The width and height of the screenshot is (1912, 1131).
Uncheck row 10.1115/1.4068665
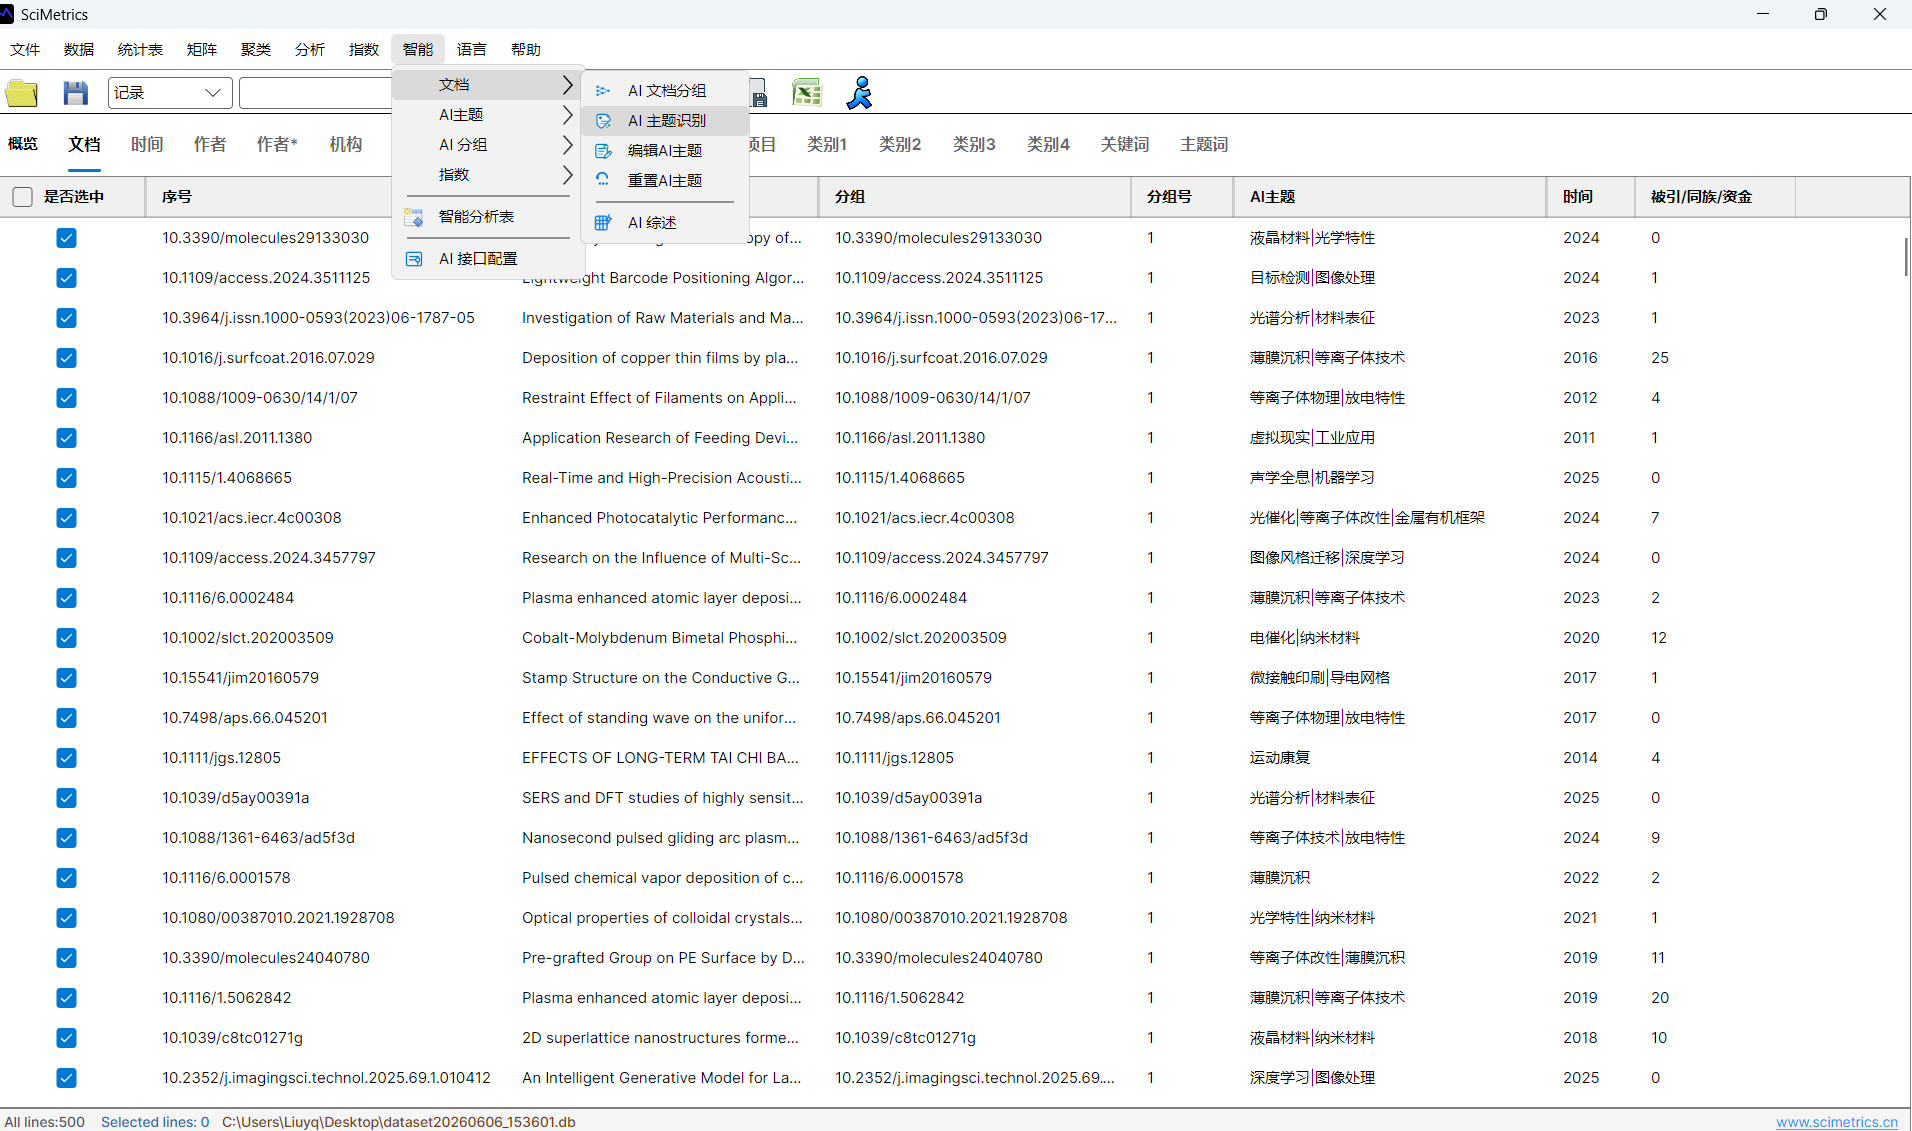coord(67,478)
